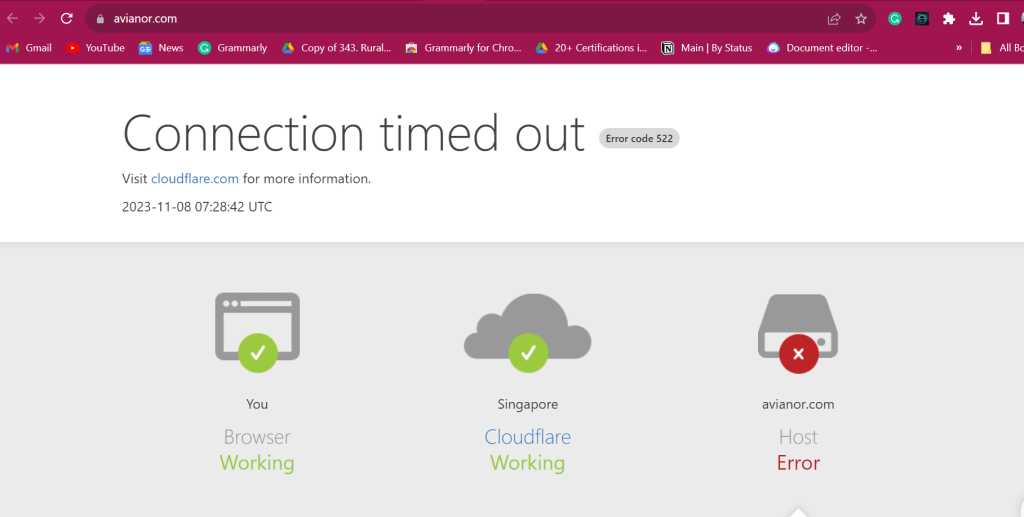
Task: Click the Singapore location label
Action: point(528,404)
